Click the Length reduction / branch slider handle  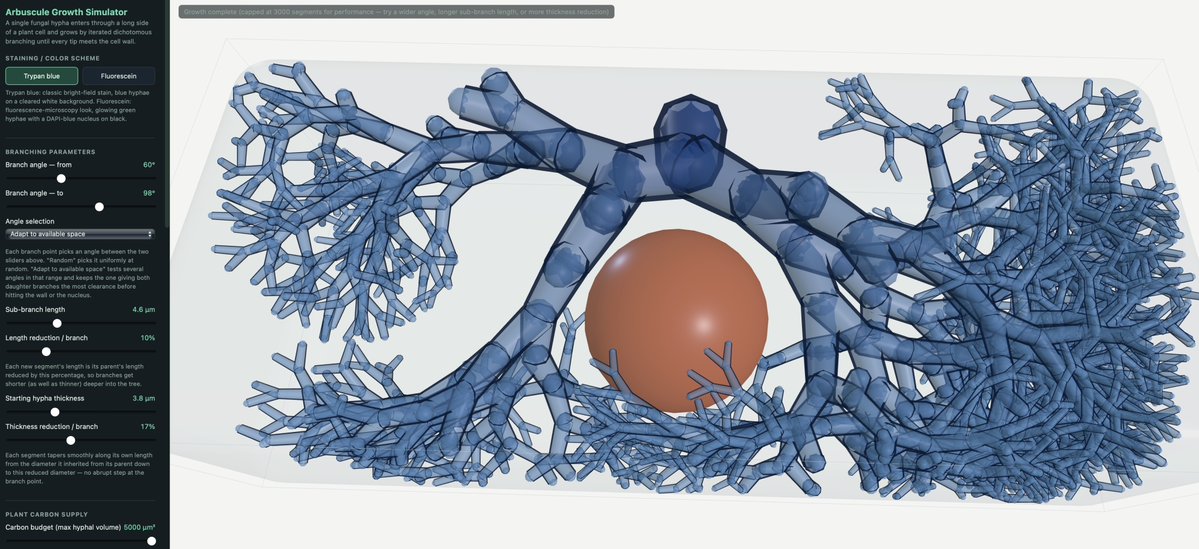46,352
